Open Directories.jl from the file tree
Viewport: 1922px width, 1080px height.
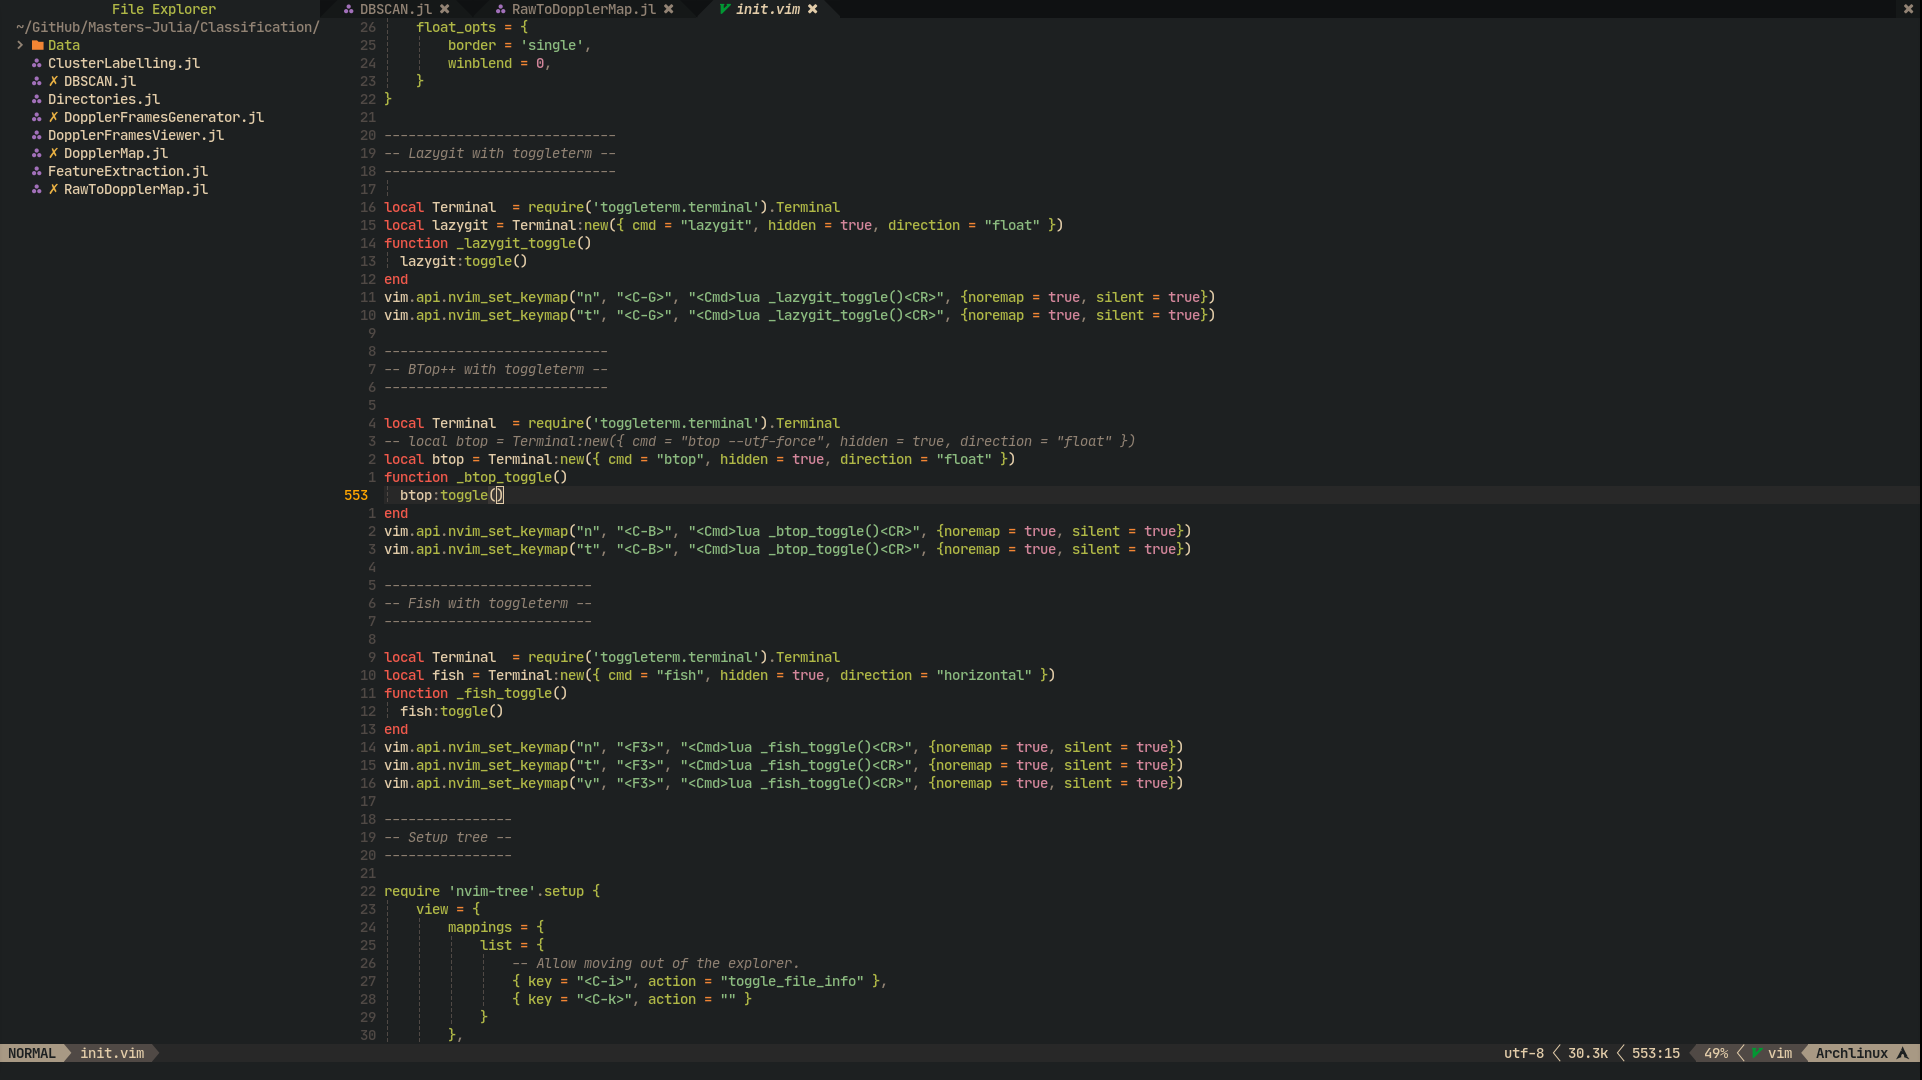pyautogui.click(x=104, y=99)
